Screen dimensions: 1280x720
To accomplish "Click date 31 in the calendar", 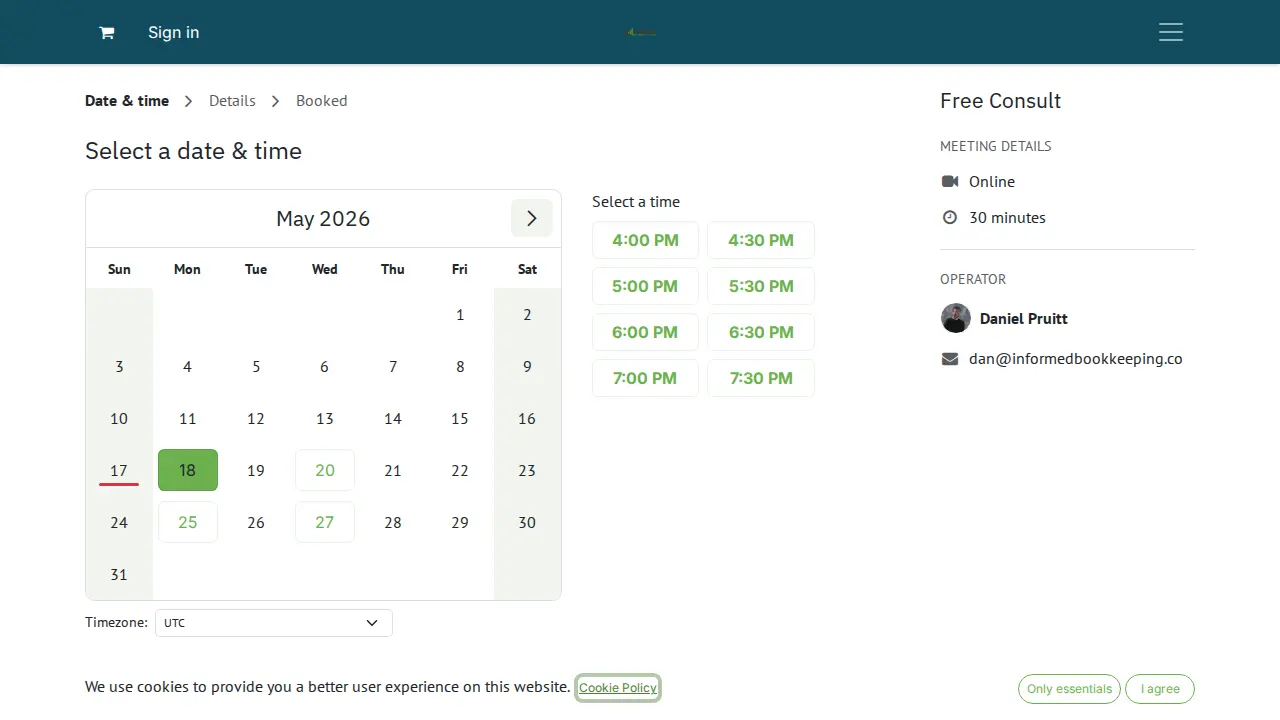I will click(x=119, y=574).
